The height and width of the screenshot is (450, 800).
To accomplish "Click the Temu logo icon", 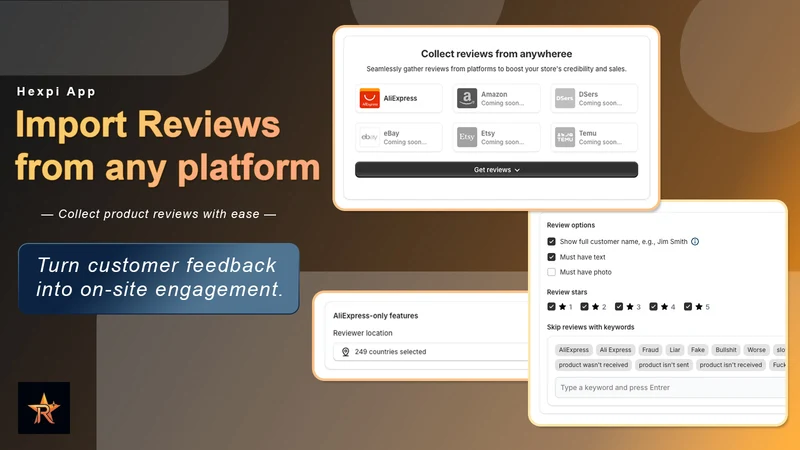I will [565, 137].
